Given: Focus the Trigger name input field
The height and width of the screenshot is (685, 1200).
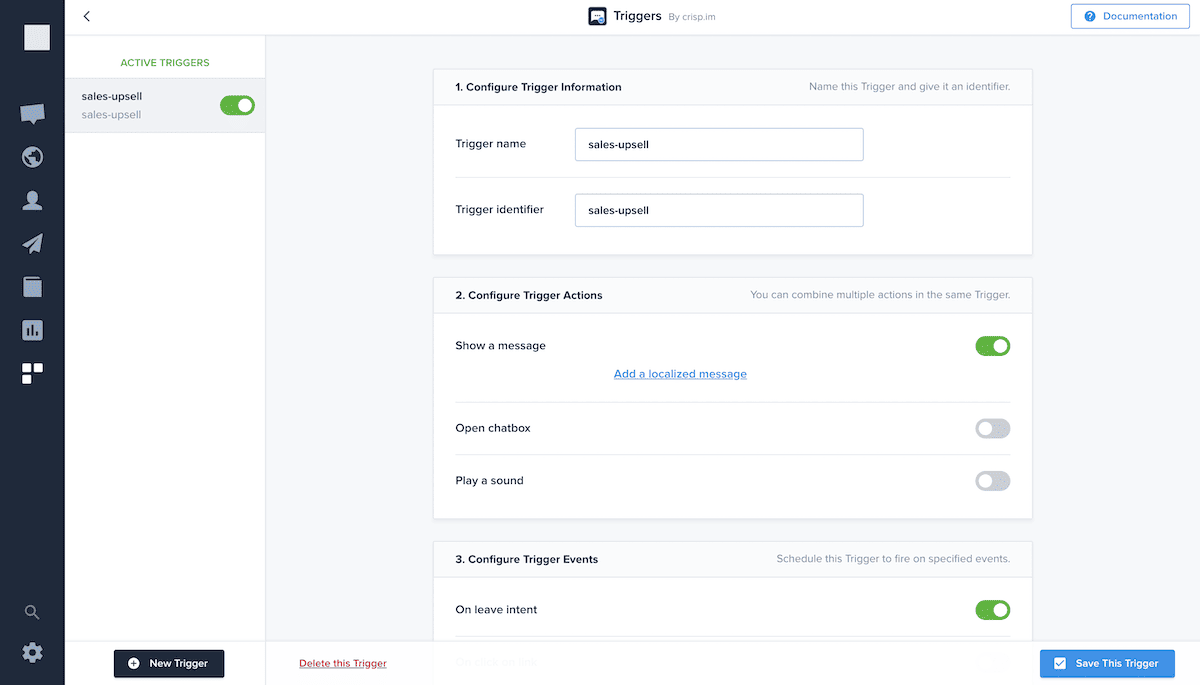Looking at the screenshot, I should pos(719,144).
